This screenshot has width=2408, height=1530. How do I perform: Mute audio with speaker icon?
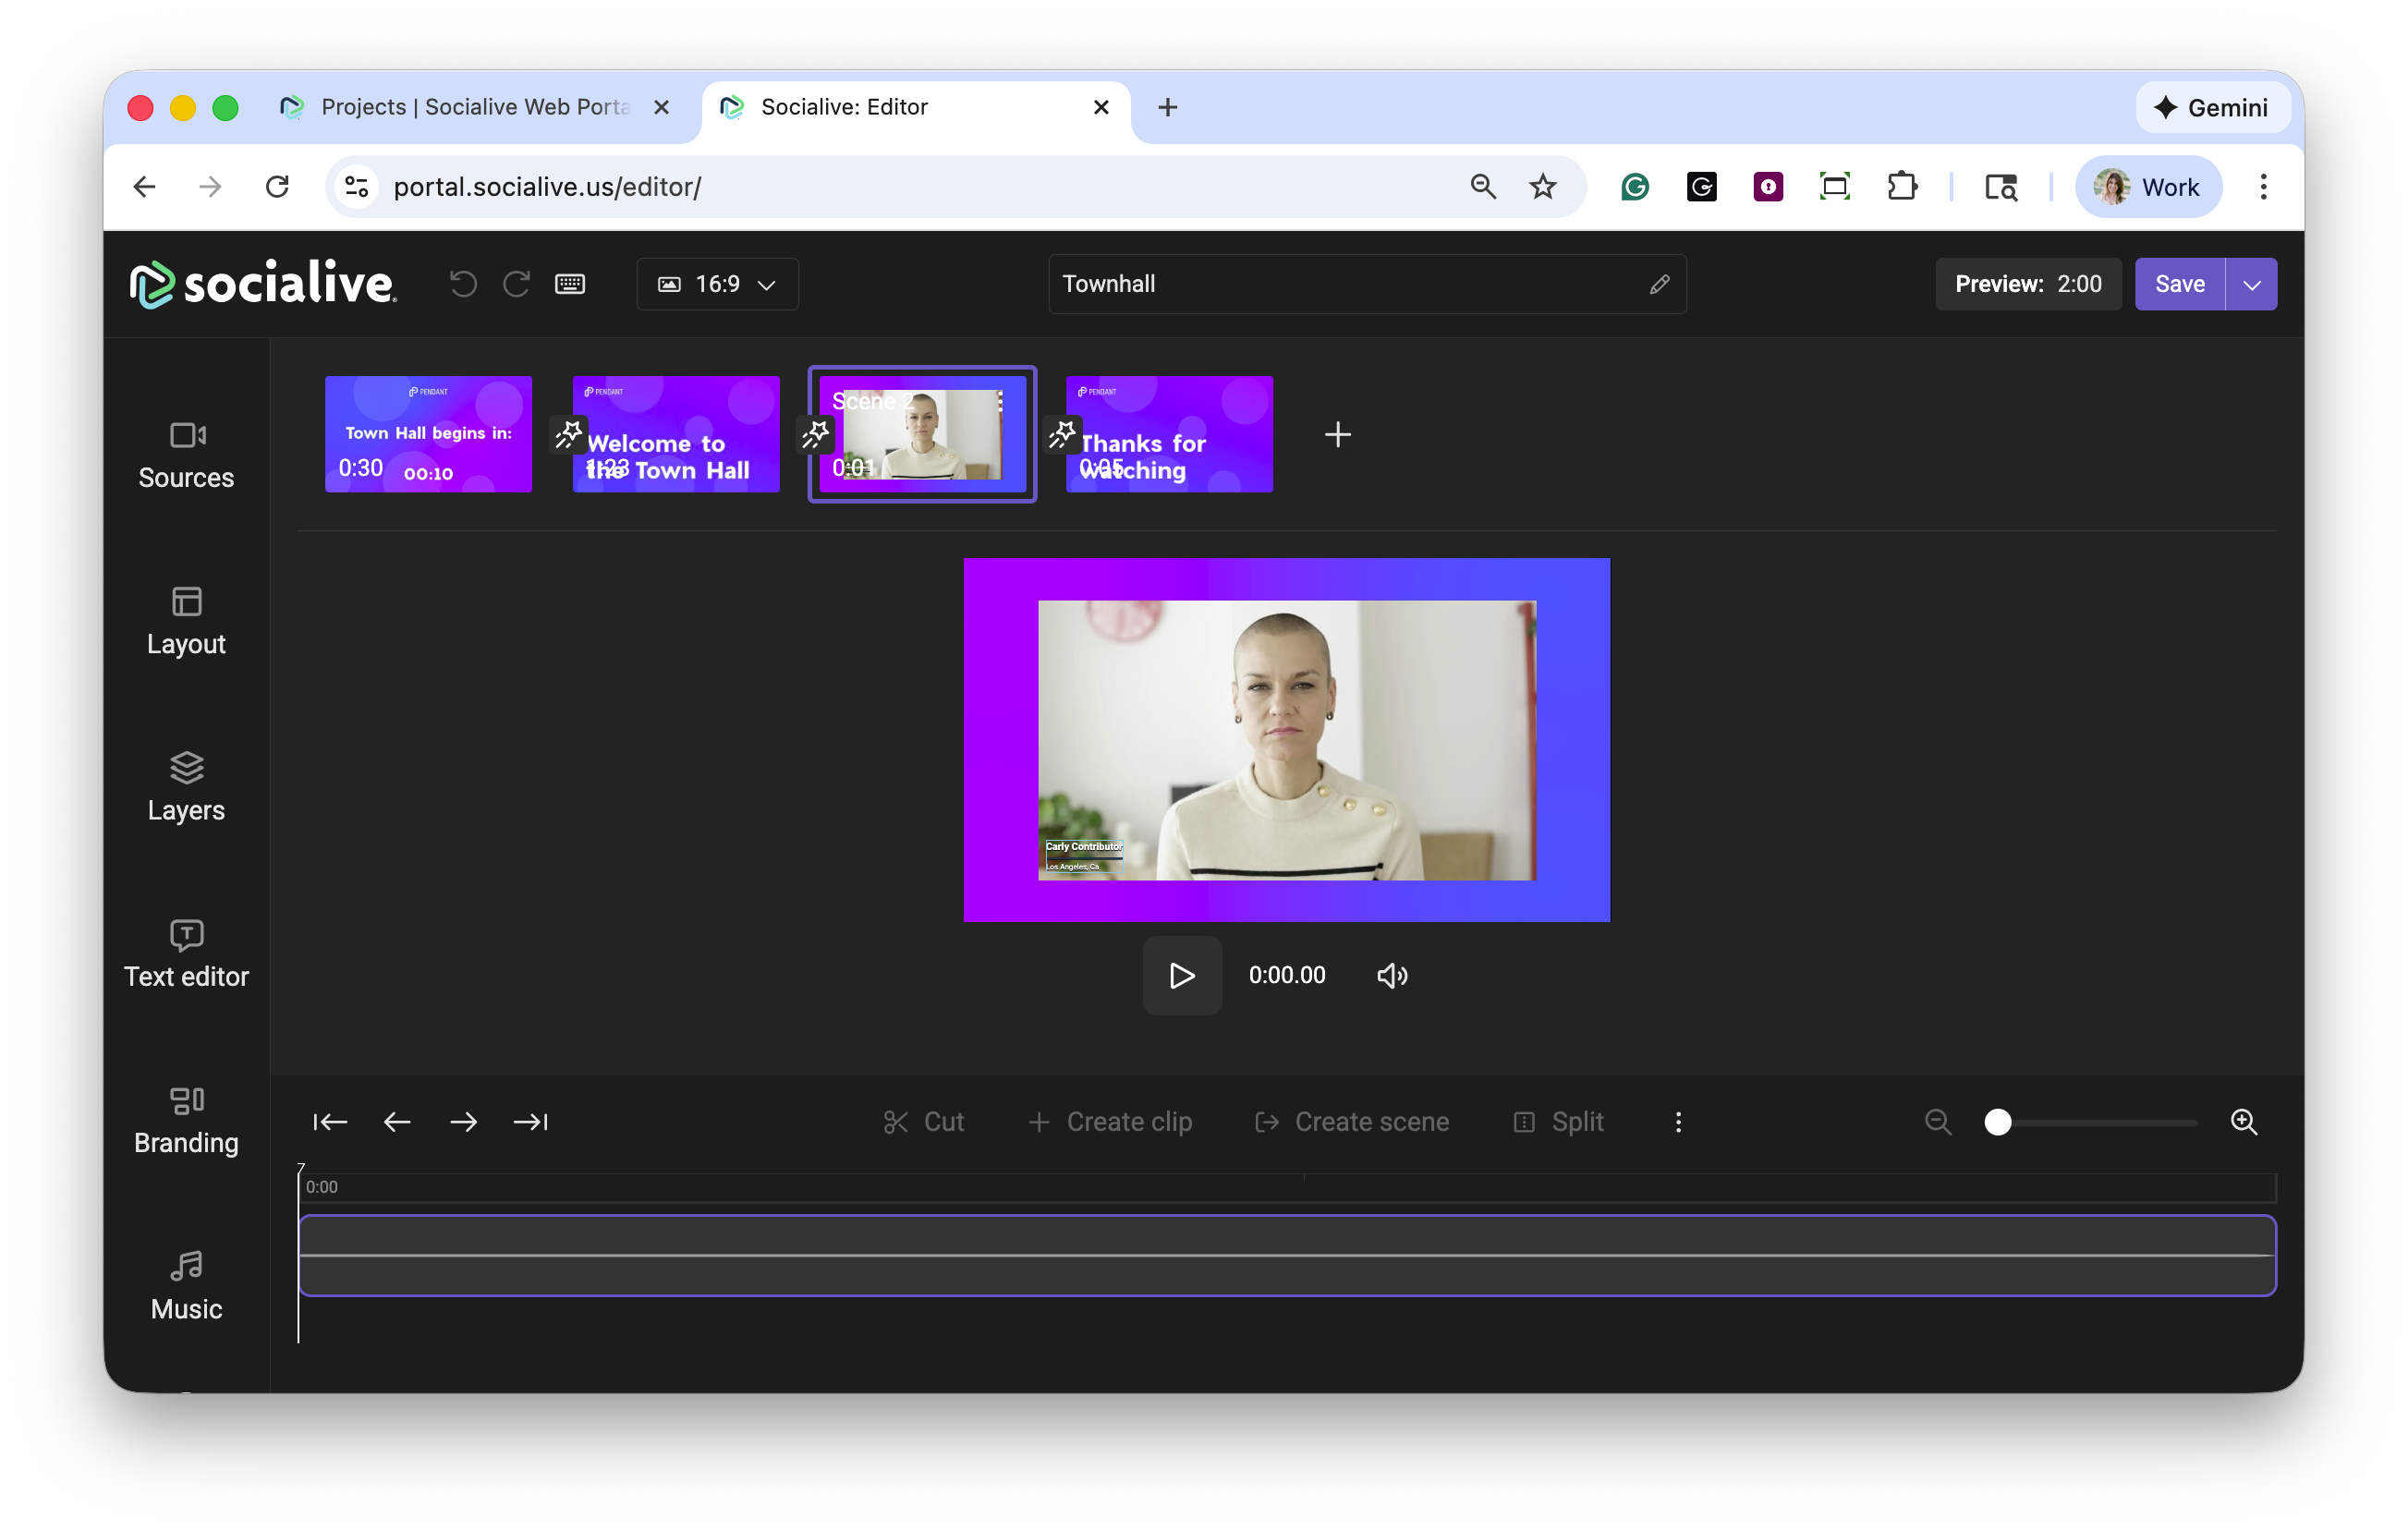point(1392,975)
